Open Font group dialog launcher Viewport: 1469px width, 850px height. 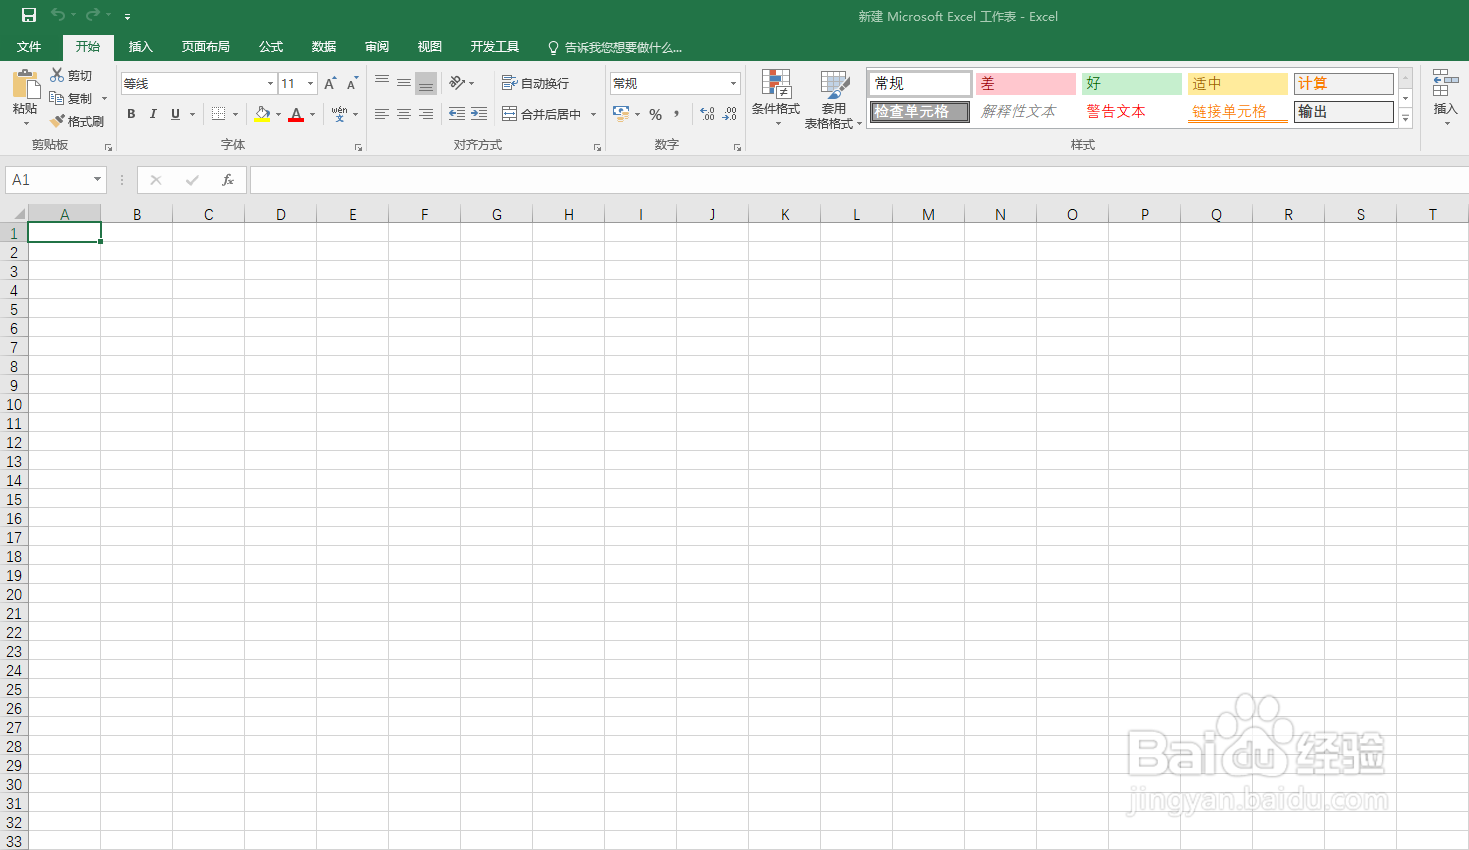pyautogui.click(x=358, y=147)
